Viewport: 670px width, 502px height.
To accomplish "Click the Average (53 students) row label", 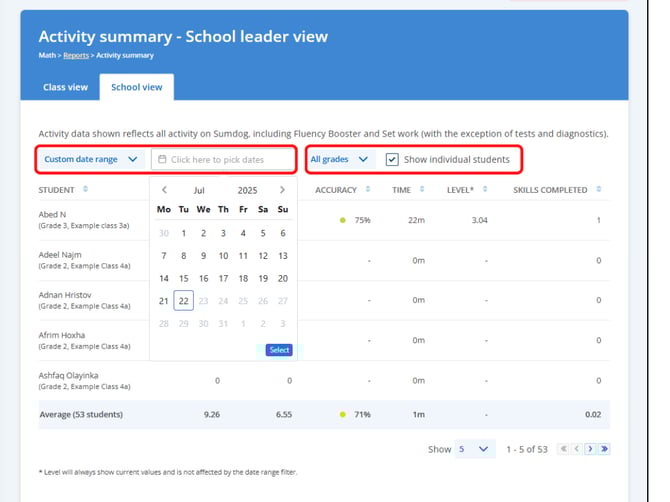I will pos(81,414).
